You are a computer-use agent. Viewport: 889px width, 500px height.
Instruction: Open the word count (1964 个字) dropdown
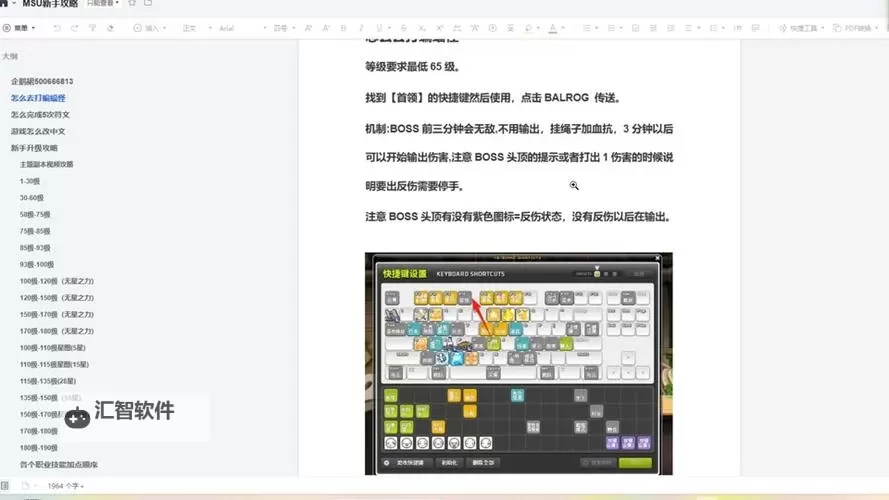point(65,486)
